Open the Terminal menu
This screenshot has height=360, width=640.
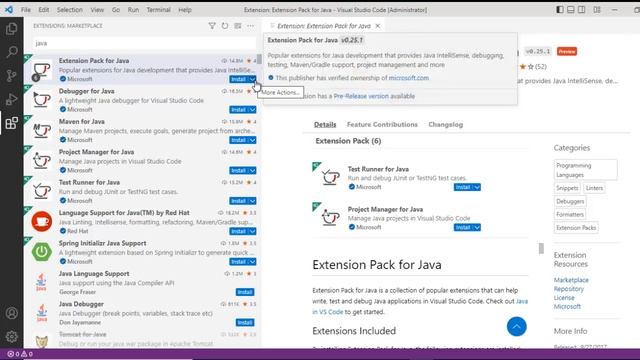pos(158,9)
